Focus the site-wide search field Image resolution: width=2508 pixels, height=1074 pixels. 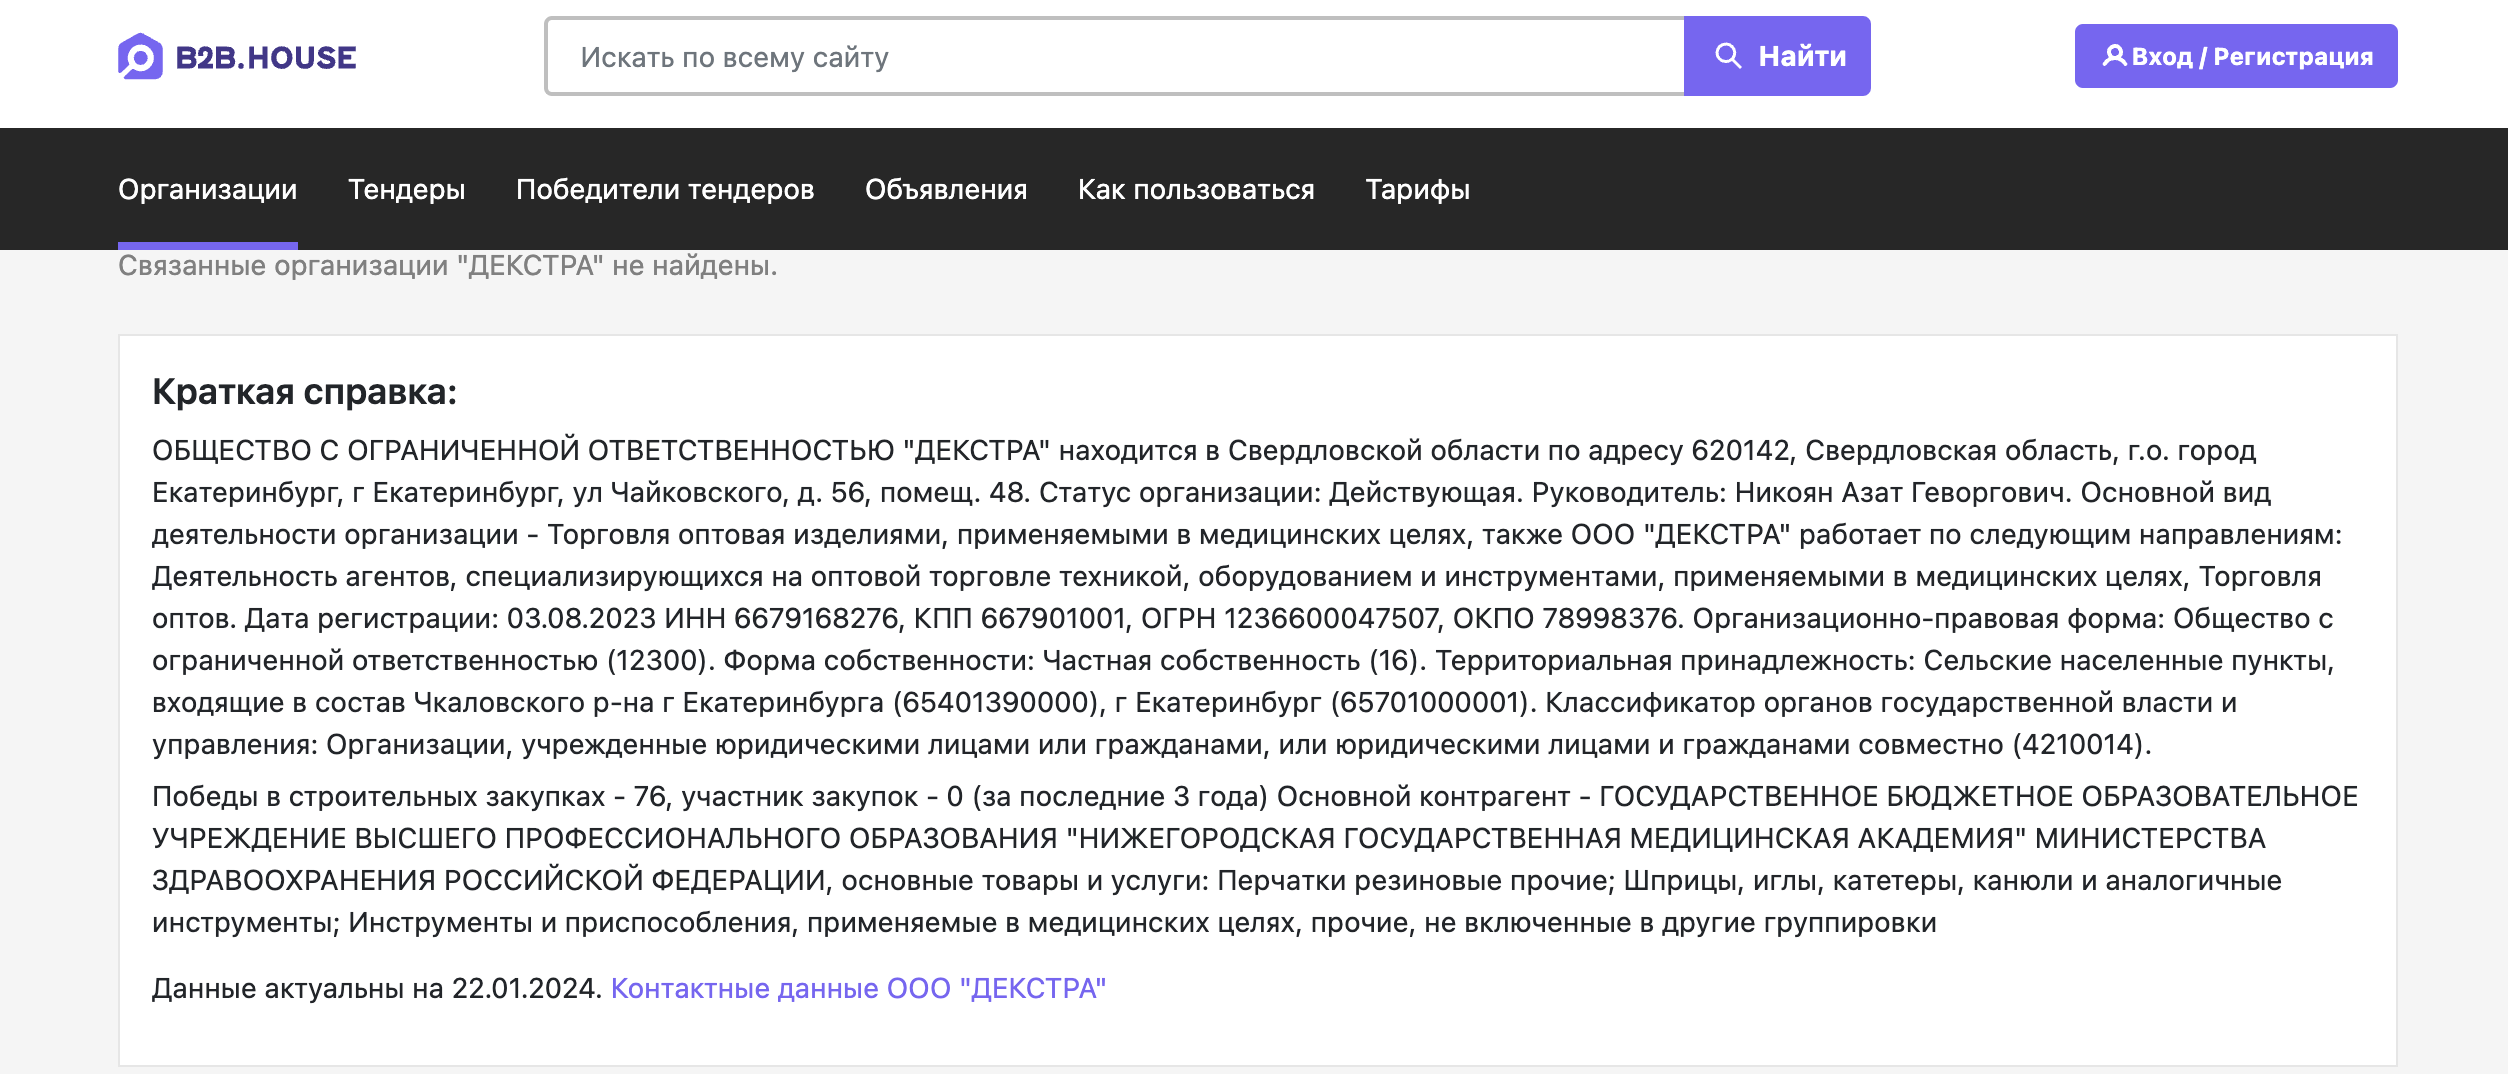point(1114,57)
